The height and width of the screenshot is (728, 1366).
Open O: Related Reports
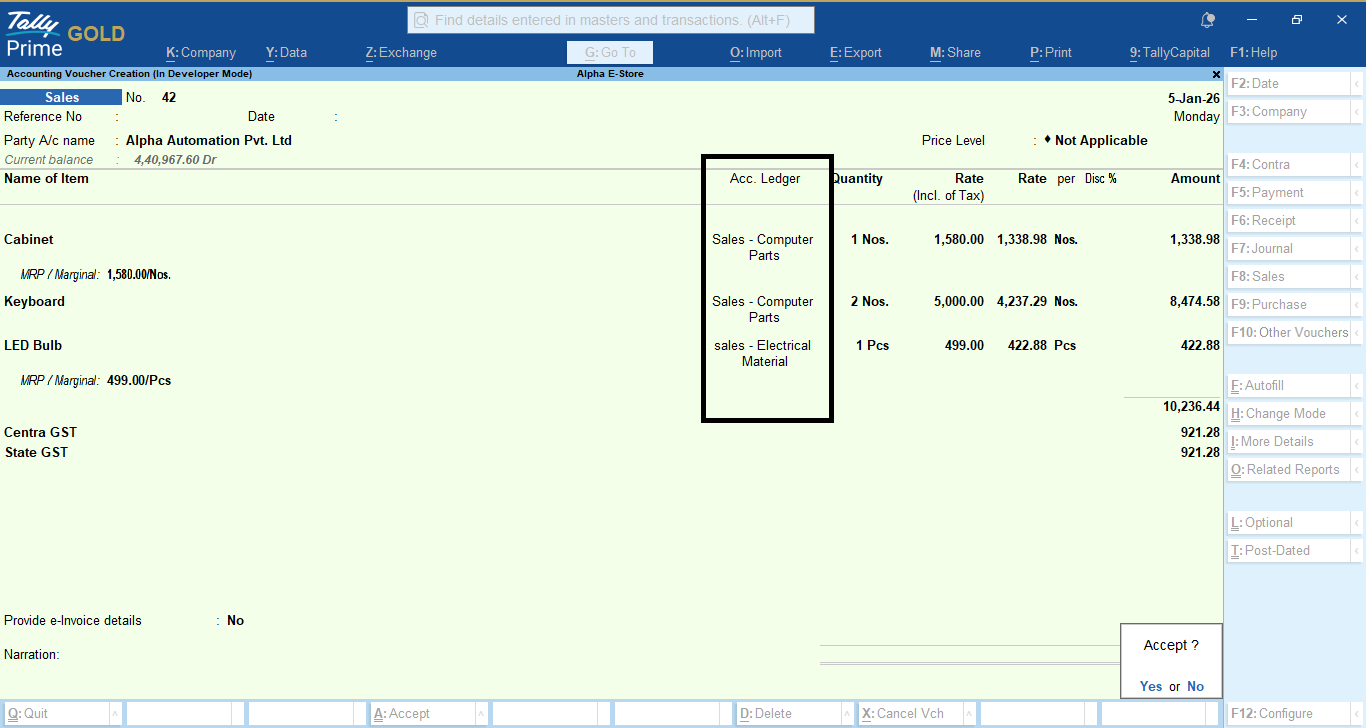pyautogui.click(x=1289, y=470)
